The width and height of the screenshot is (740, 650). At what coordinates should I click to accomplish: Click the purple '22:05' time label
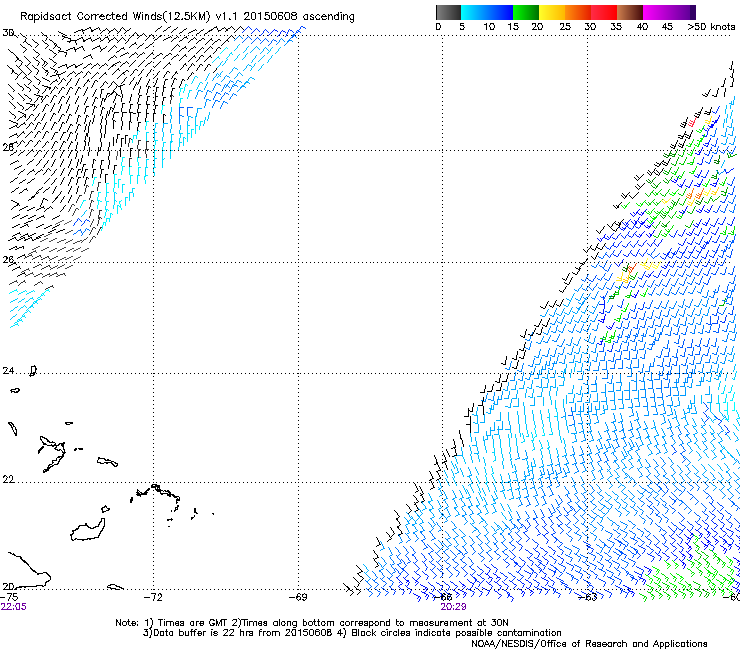pos(14,607)
